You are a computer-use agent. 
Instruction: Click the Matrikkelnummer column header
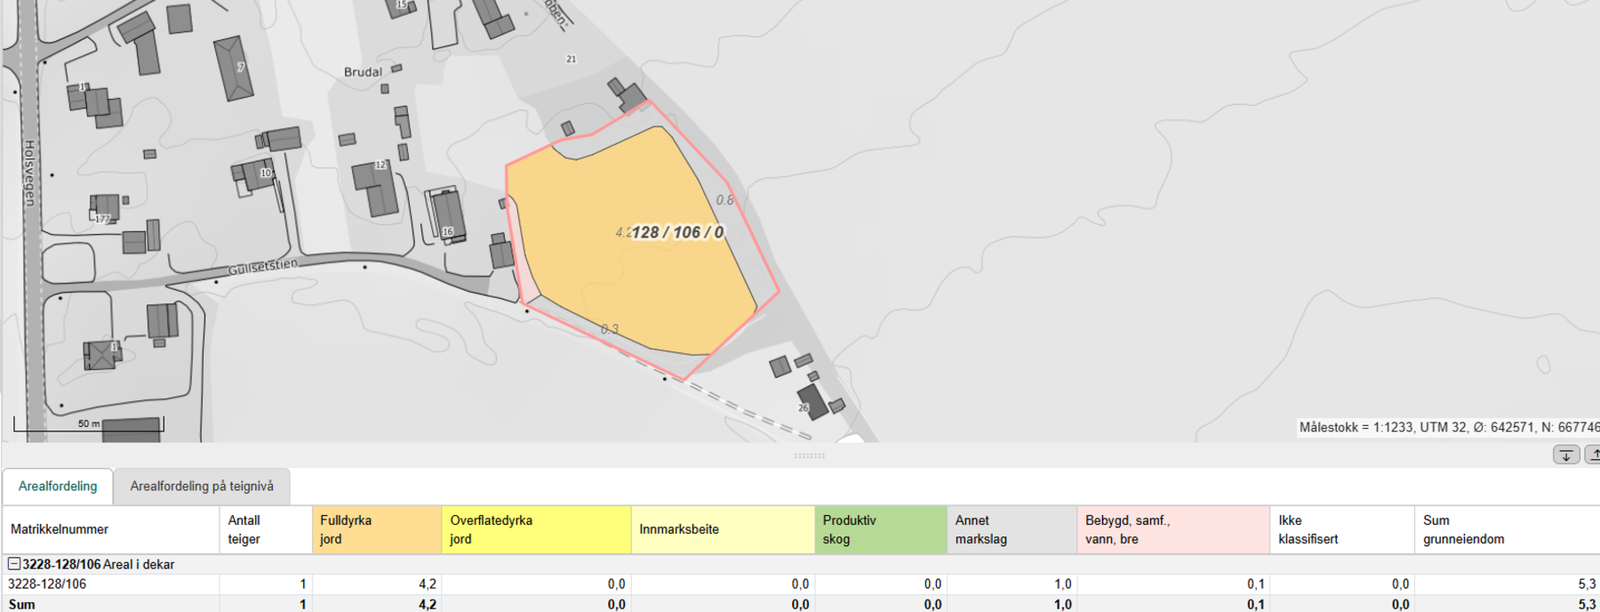pos(110,529)
